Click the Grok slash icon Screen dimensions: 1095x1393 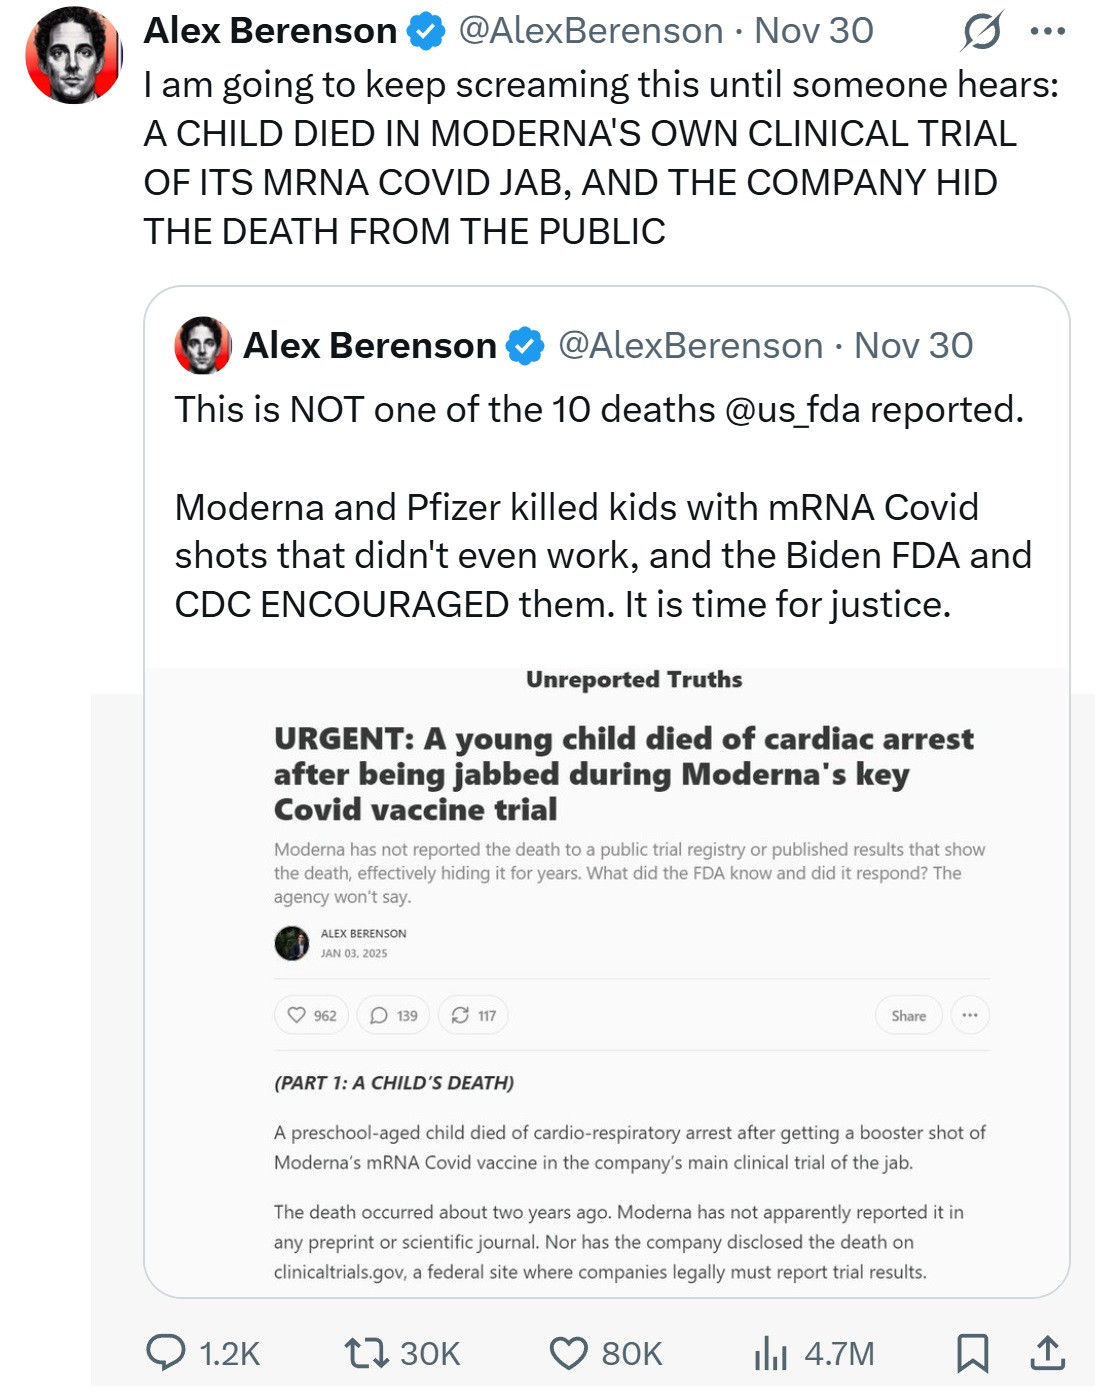982,31
